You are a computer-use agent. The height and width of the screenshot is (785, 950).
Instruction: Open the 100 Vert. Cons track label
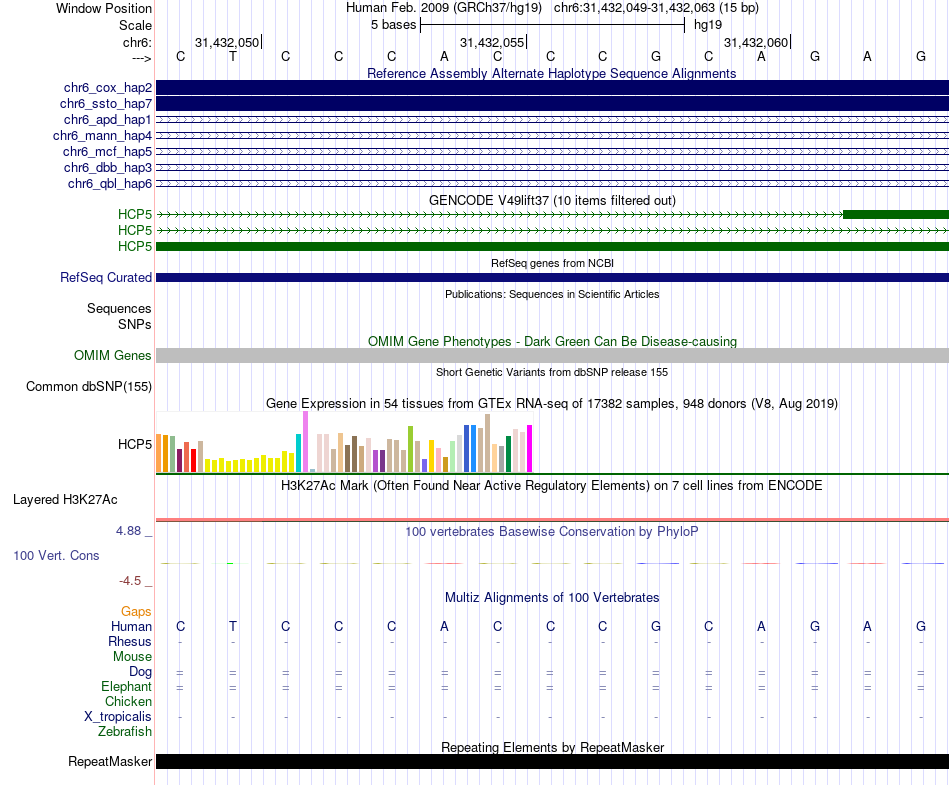click(x=56, y=555)
